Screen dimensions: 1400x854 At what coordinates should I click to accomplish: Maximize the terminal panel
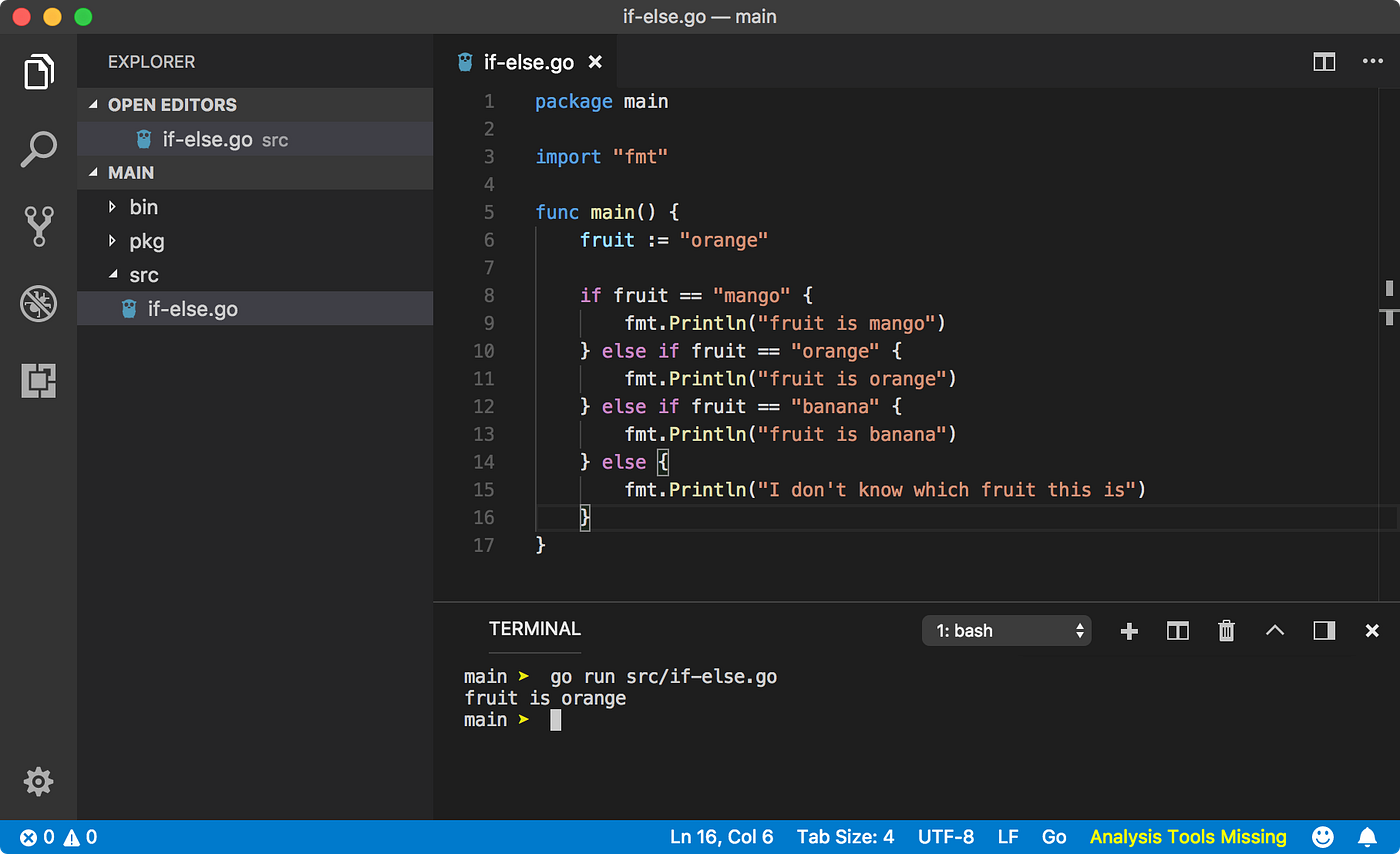click(1324, 630)
